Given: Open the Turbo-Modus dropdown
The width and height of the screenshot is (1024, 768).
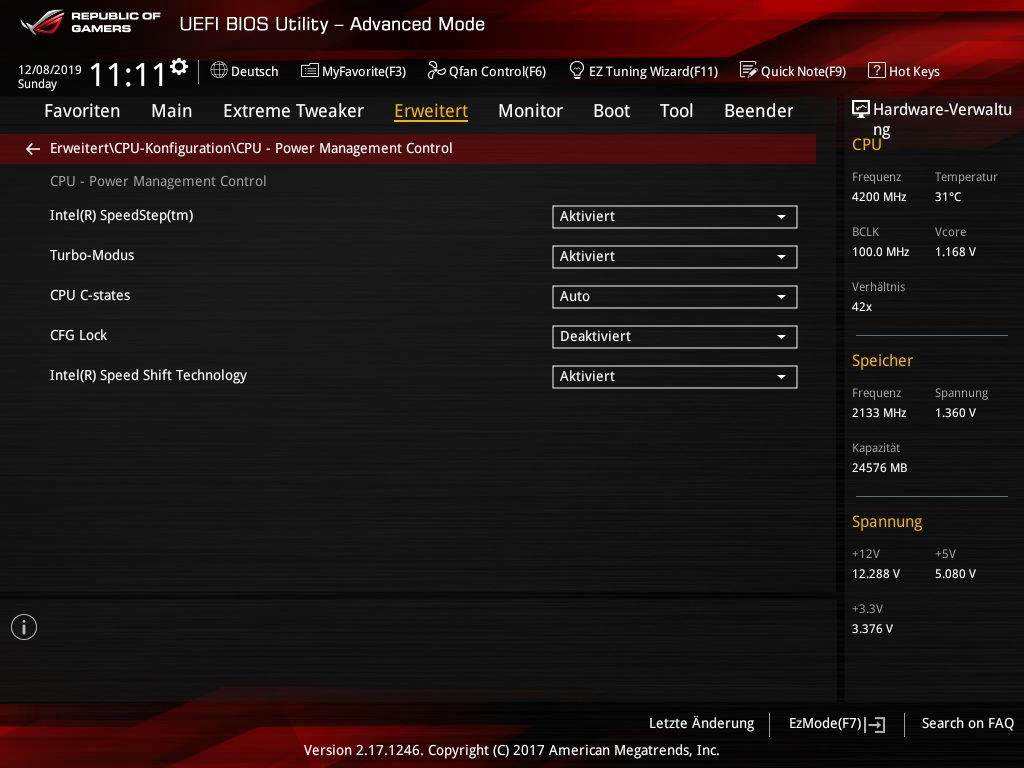Looking at the screenshot, I should click(675, 257).
